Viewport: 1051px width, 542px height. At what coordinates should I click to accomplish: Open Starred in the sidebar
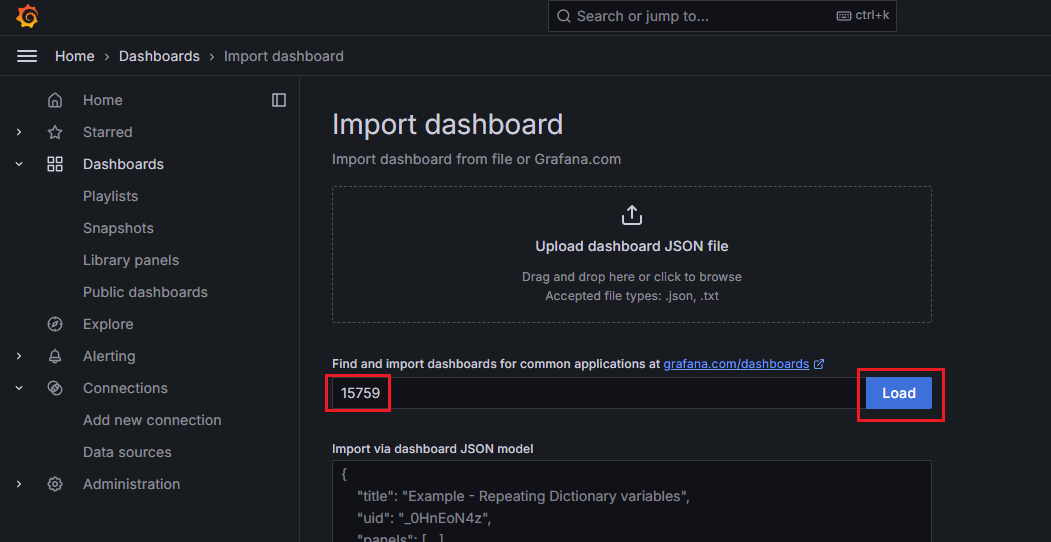(107, 132)
